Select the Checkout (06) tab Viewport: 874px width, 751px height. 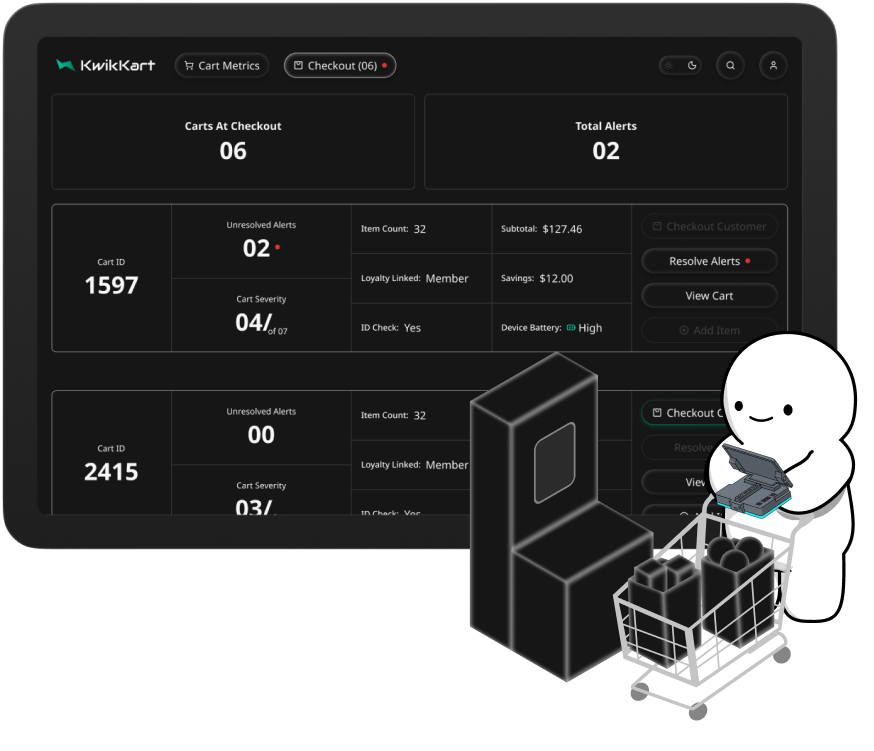point(340,66)
